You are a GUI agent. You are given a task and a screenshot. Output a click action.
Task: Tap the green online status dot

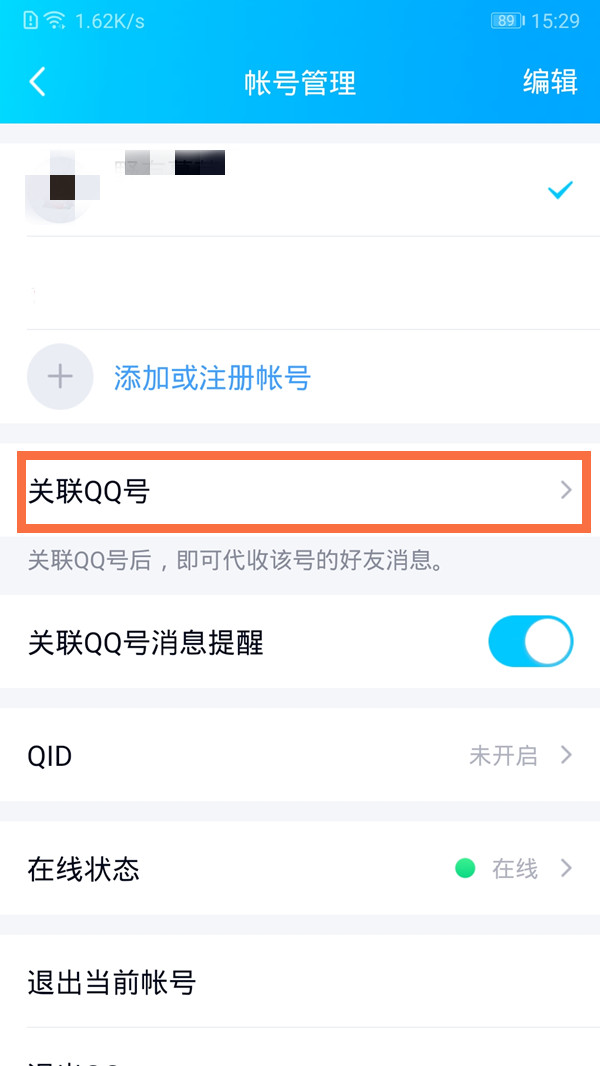click(465, 869)
